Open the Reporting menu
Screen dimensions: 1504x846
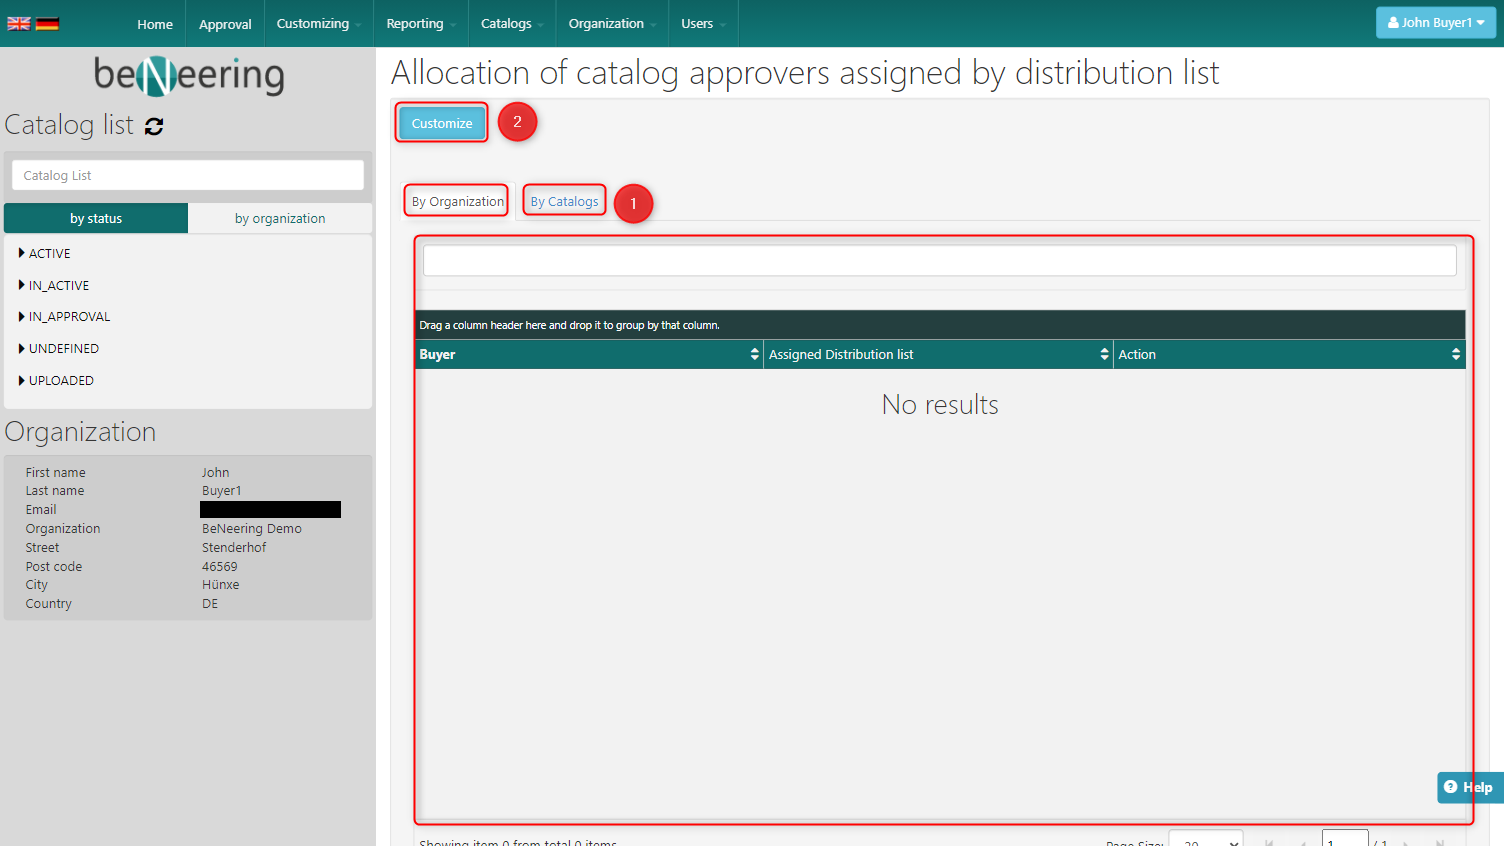tap(420, 24)
